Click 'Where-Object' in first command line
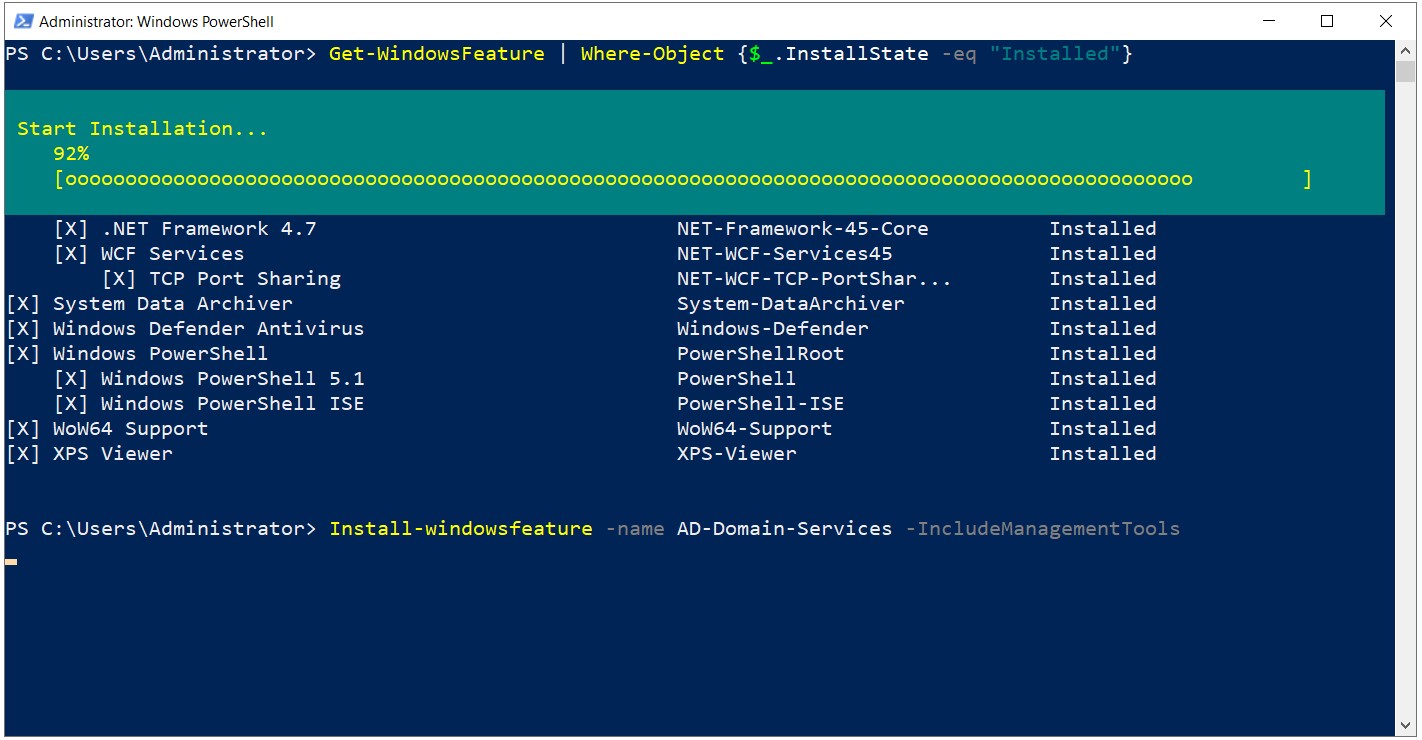 coord(653,54)
